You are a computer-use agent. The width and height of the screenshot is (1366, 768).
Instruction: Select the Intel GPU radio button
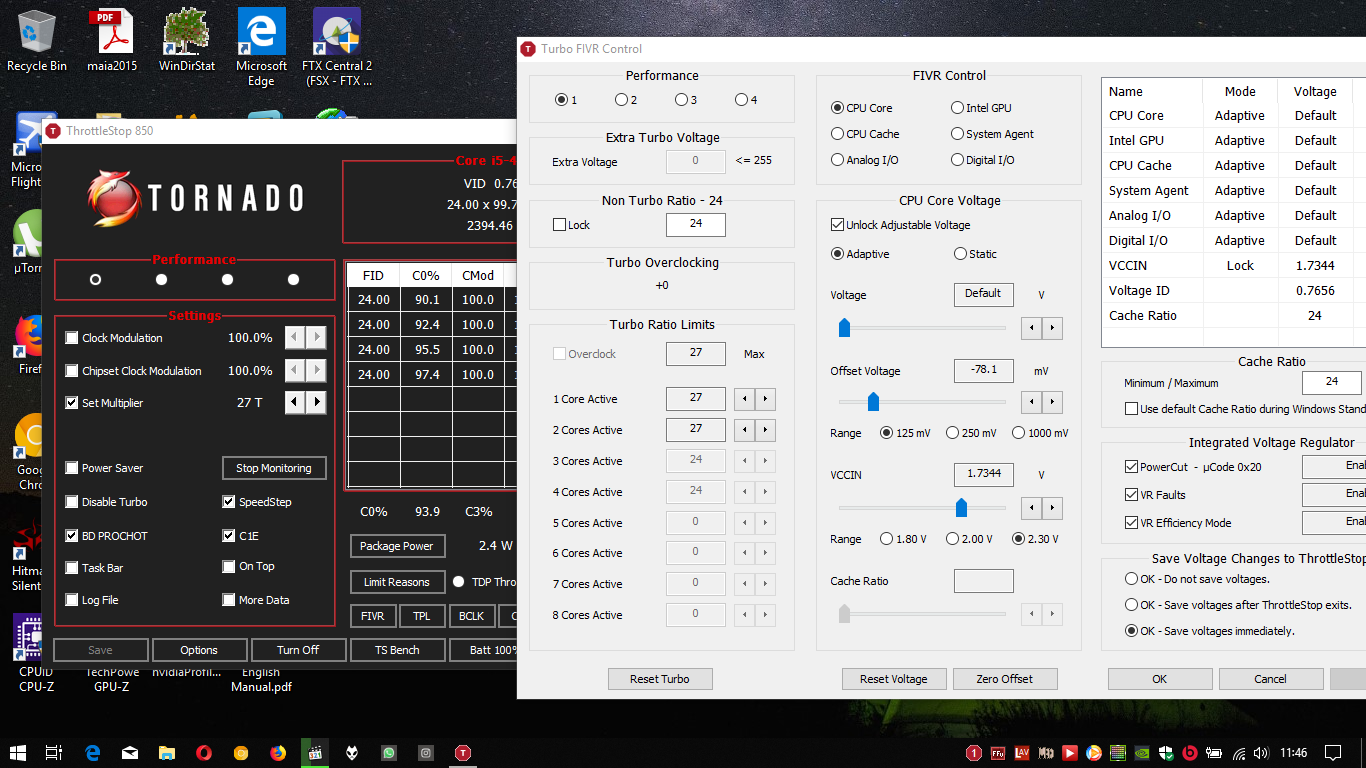(957, 108)
